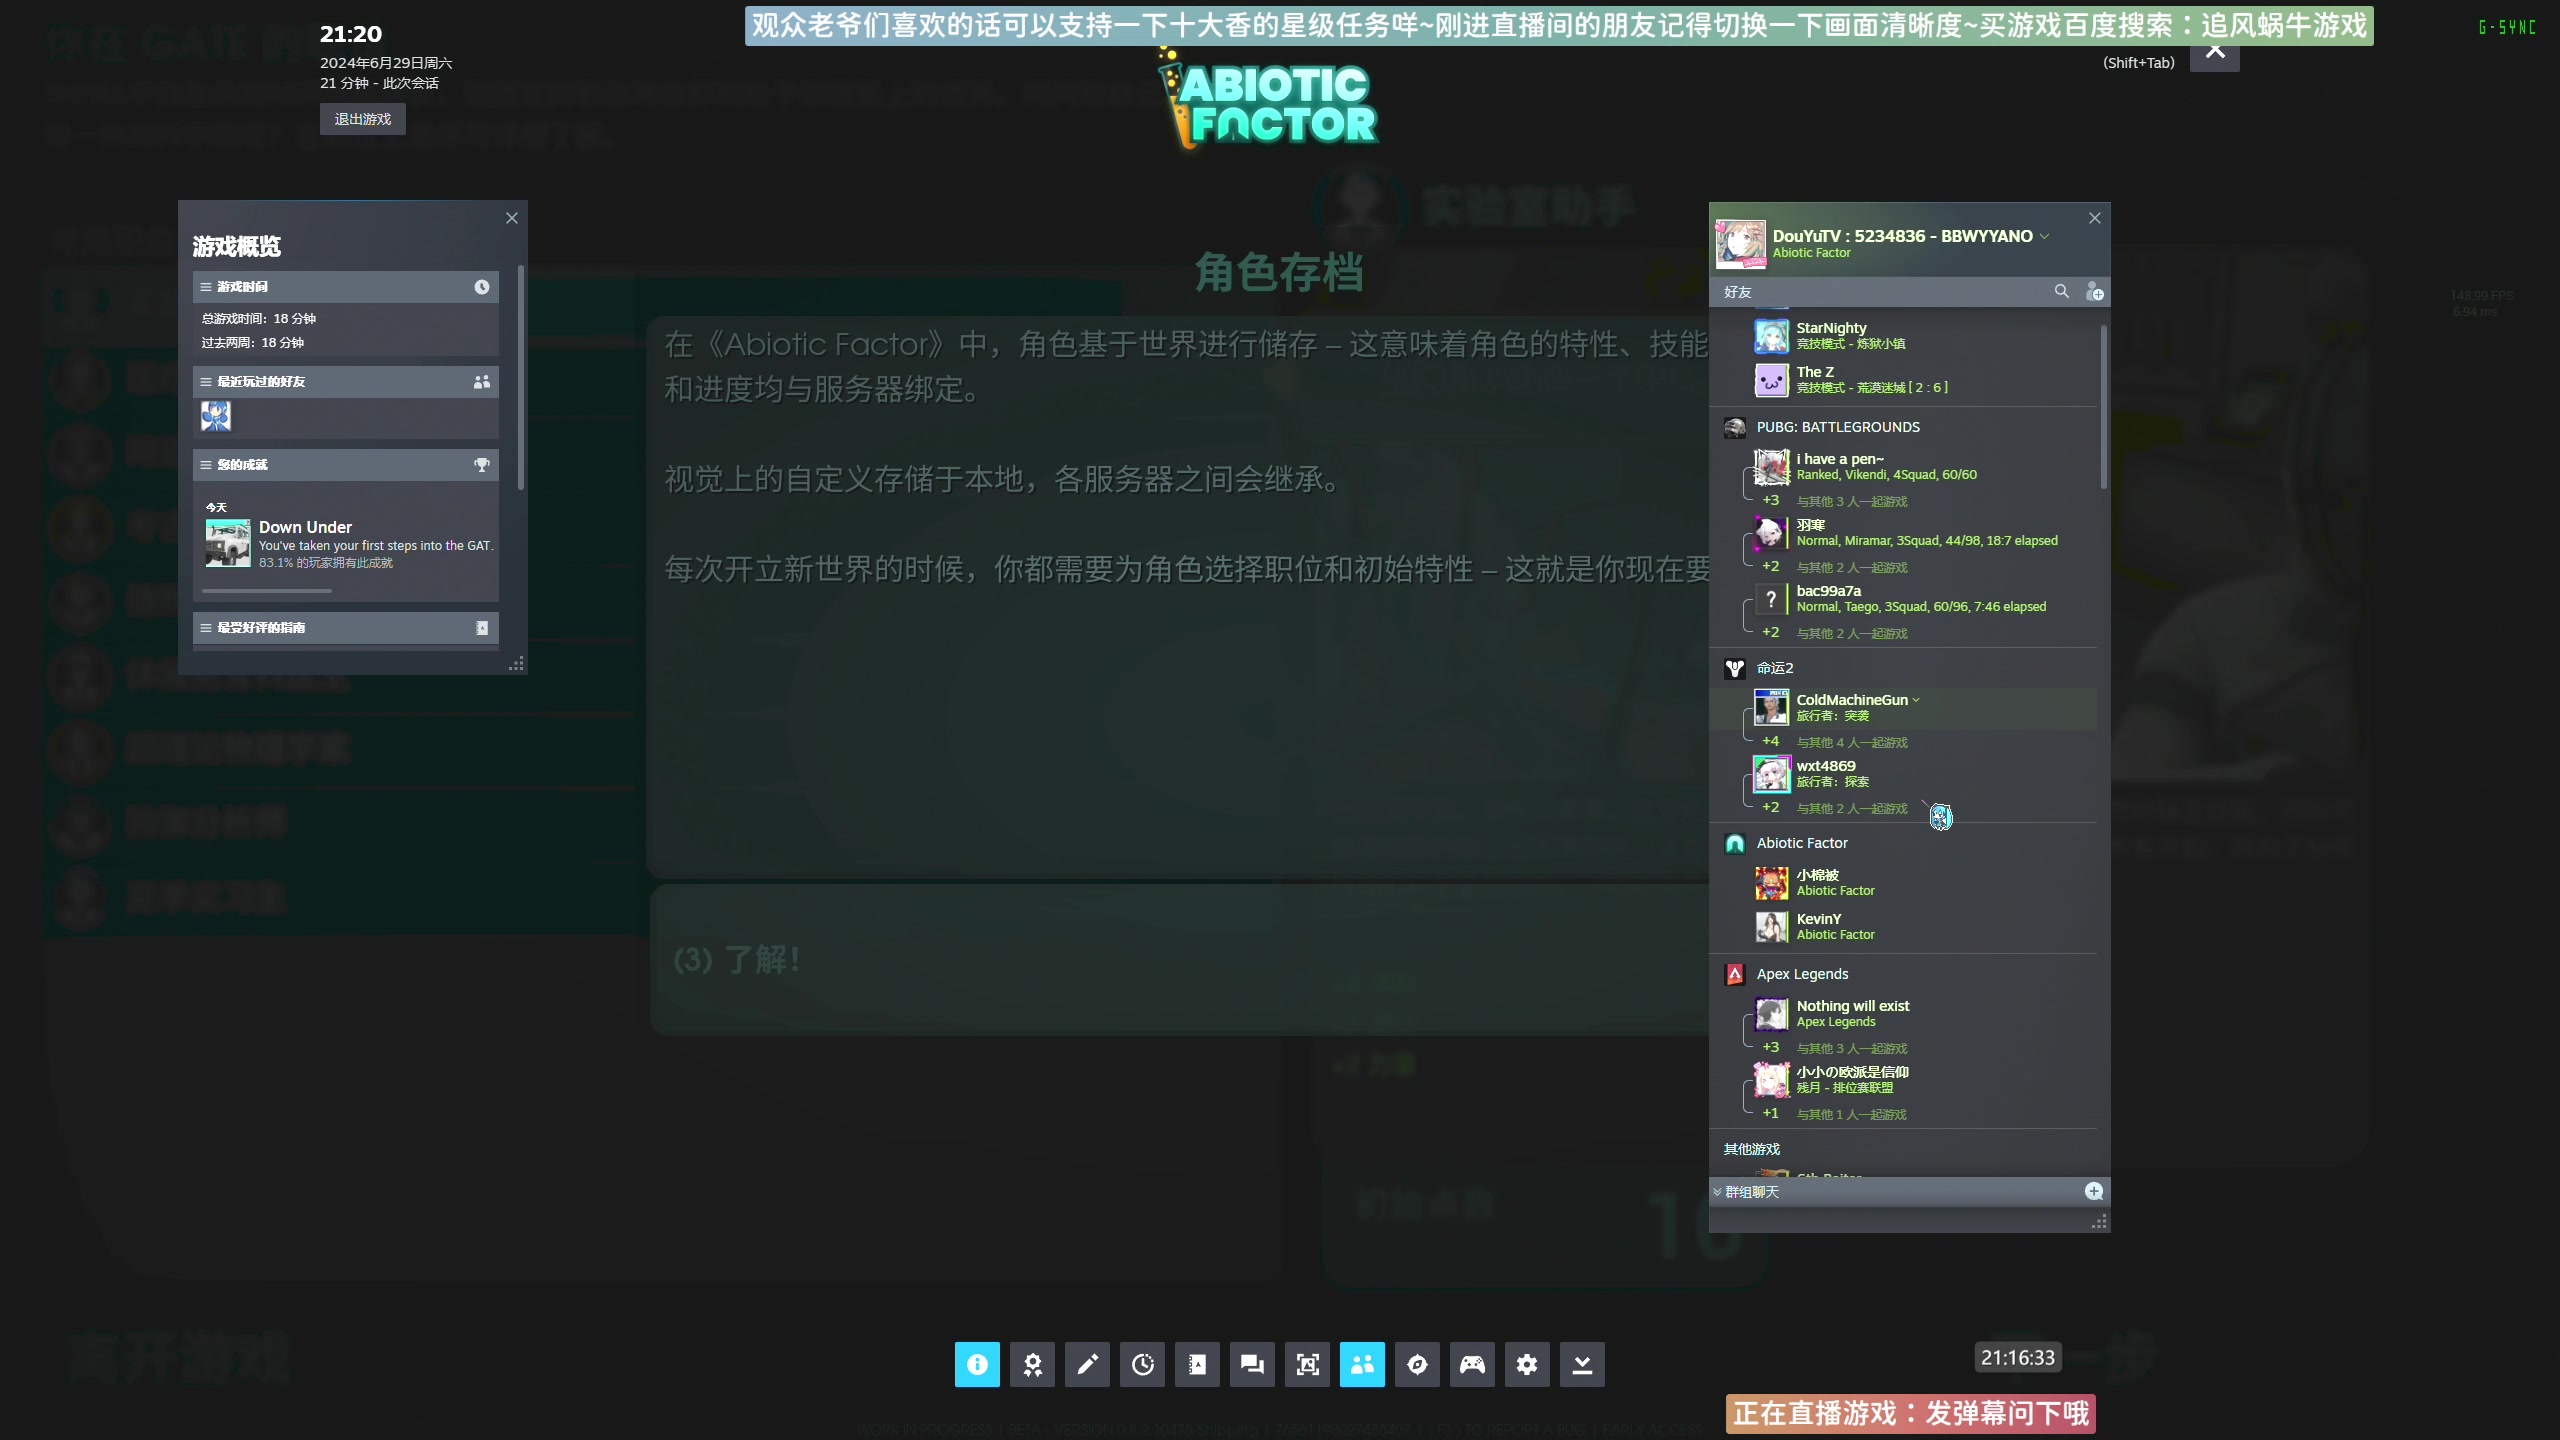Click the collapse toolbar down-arrow icon
This screenshot has width=2560, height=1440.
click(x=1582, y=1364)
